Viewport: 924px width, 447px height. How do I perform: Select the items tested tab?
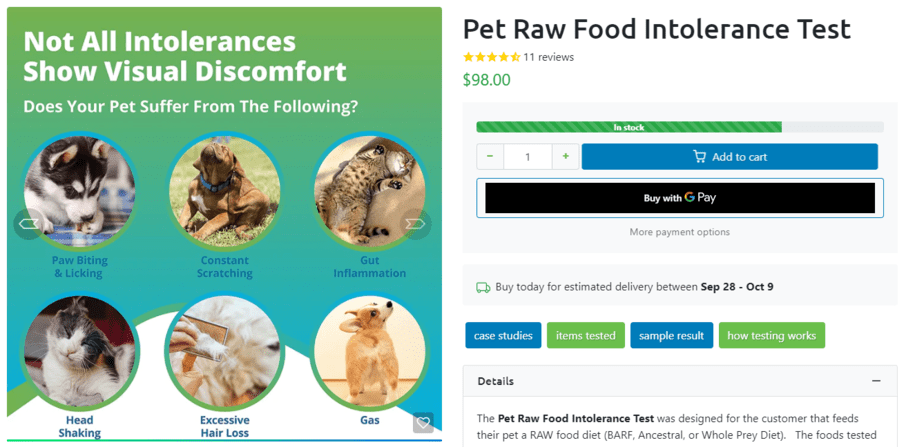[586, 336]
